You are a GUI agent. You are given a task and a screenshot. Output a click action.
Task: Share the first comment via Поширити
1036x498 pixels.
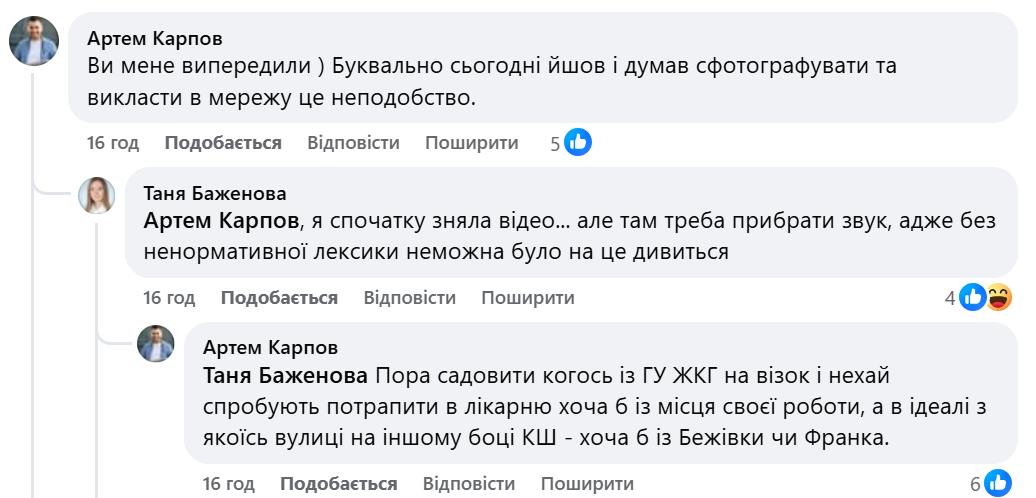[x=472, y=143]
